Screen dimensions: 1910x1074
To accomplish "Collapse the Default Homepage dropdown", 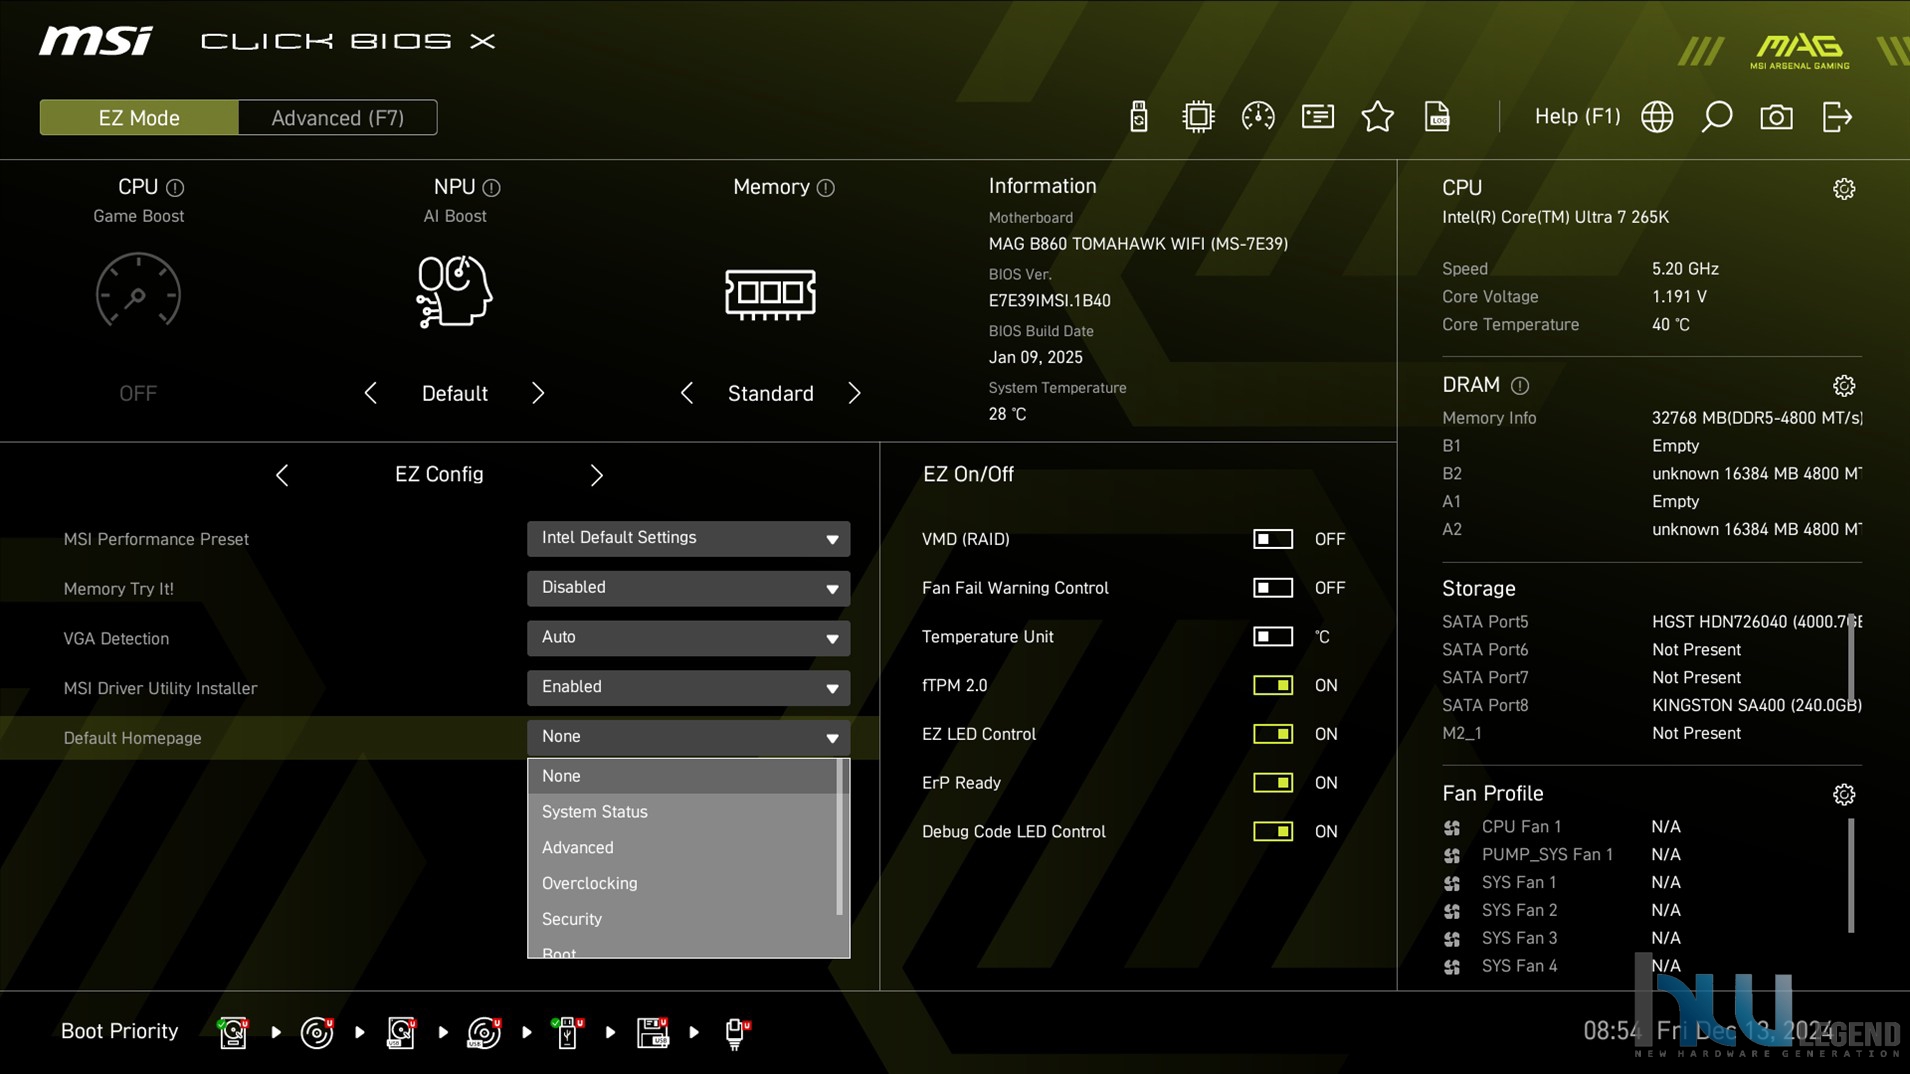I will (688, 738).
